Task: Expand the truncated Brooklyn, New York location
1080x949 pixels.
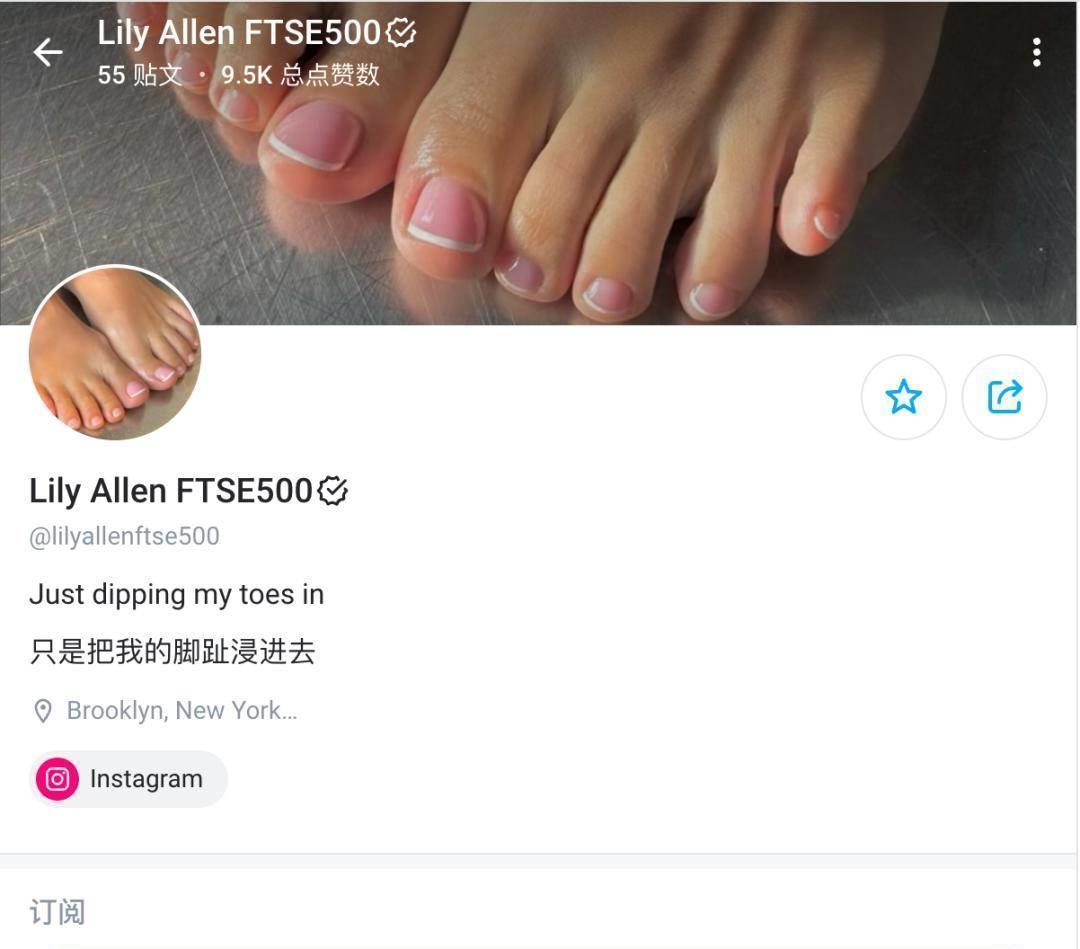Action: tap(182, 710)
